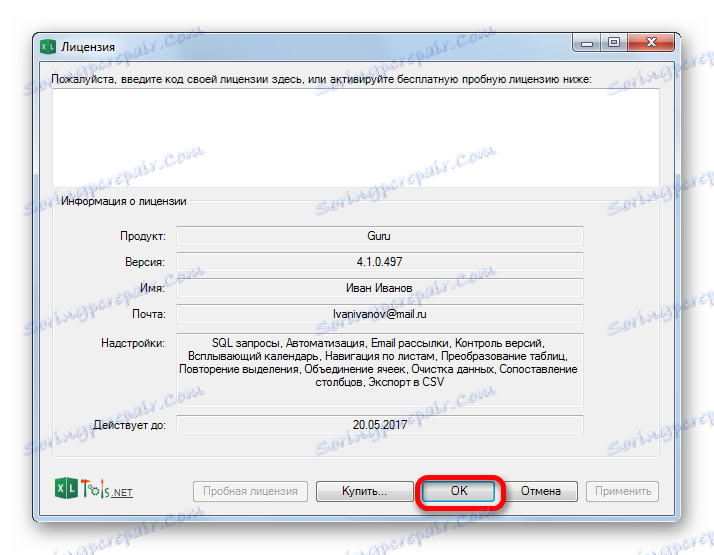This screenshot has height=555, width=714.
Task: Select the Почта field Ivanivanov@mail.ru
Action: [380, 314]
